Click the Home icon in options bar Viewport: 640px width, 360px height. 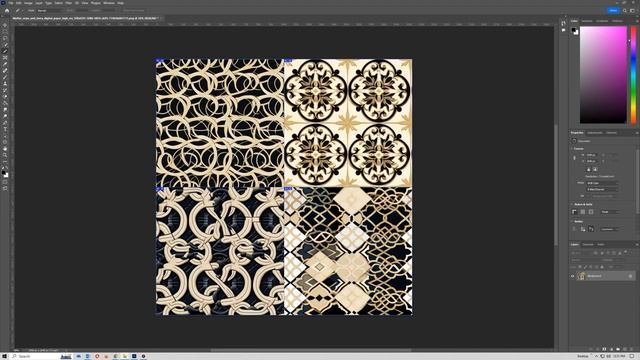click(7, 11)
